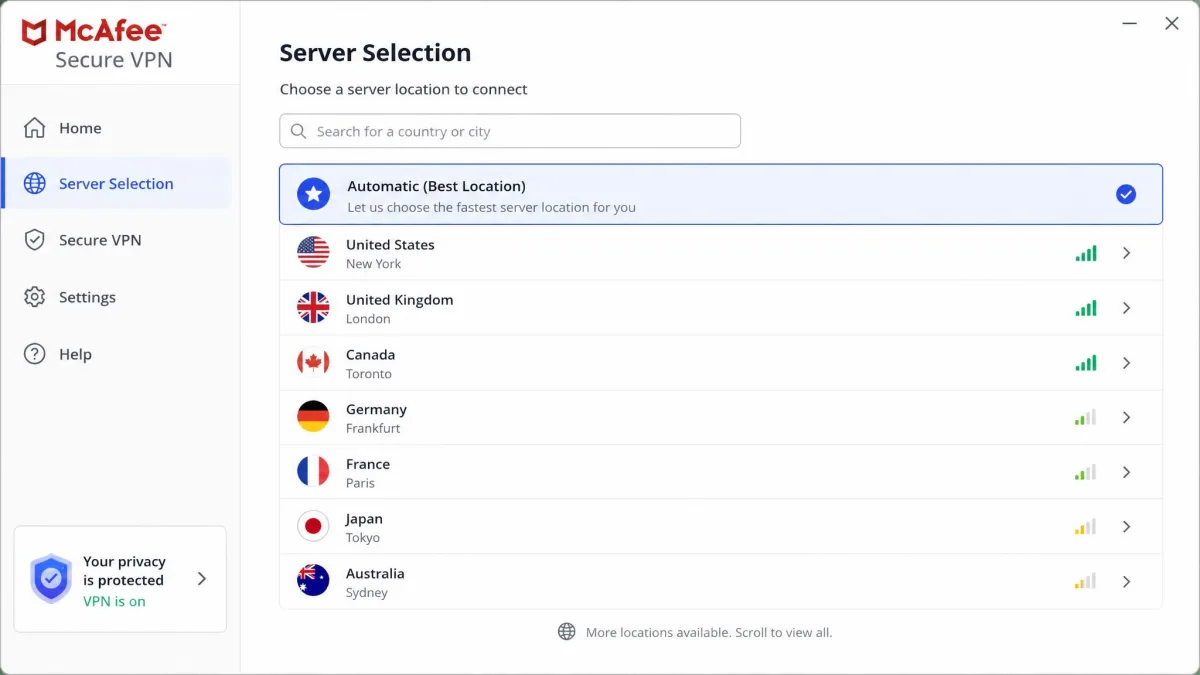1200x675 pixels.
Task: Click the Tokyo signal strength bars
Action: pos(1086,527)
